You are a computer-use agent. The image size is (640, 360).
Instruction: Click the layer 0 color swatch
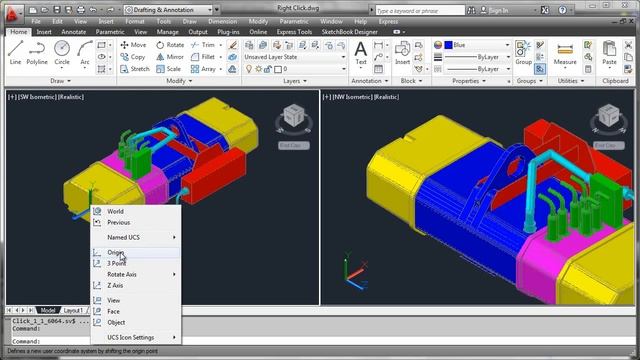coord(278,69)
